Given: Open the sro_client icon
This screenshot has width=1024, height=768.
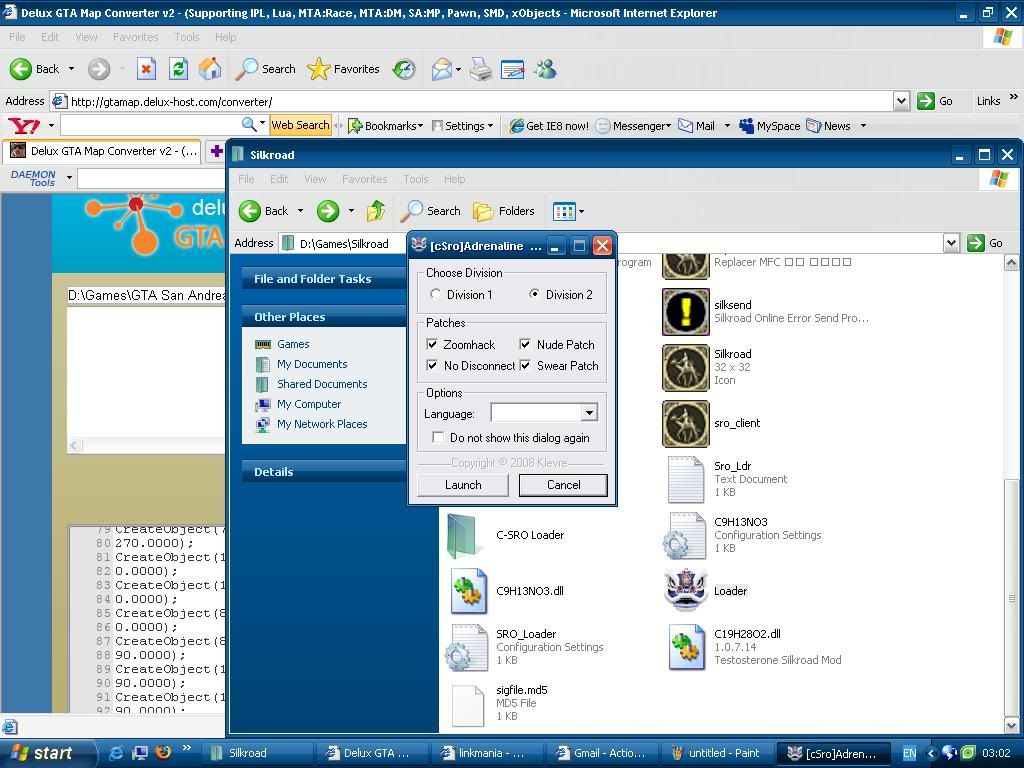Looking at the screenshot, I should pos(686,423).
